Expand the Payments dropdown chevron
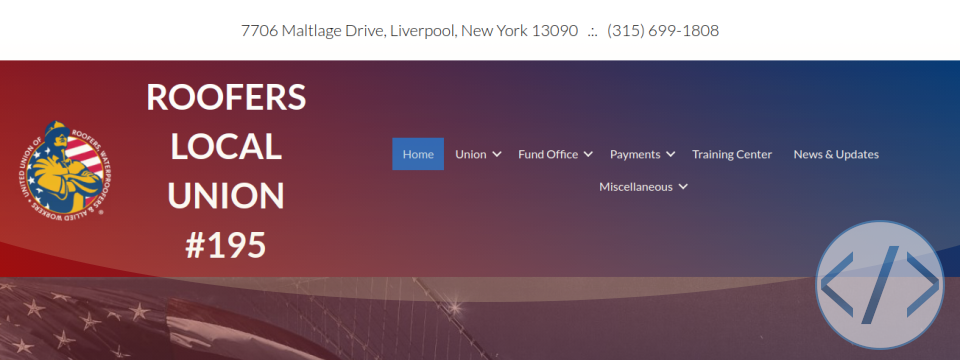960x360 pixels. pos(670,154)
